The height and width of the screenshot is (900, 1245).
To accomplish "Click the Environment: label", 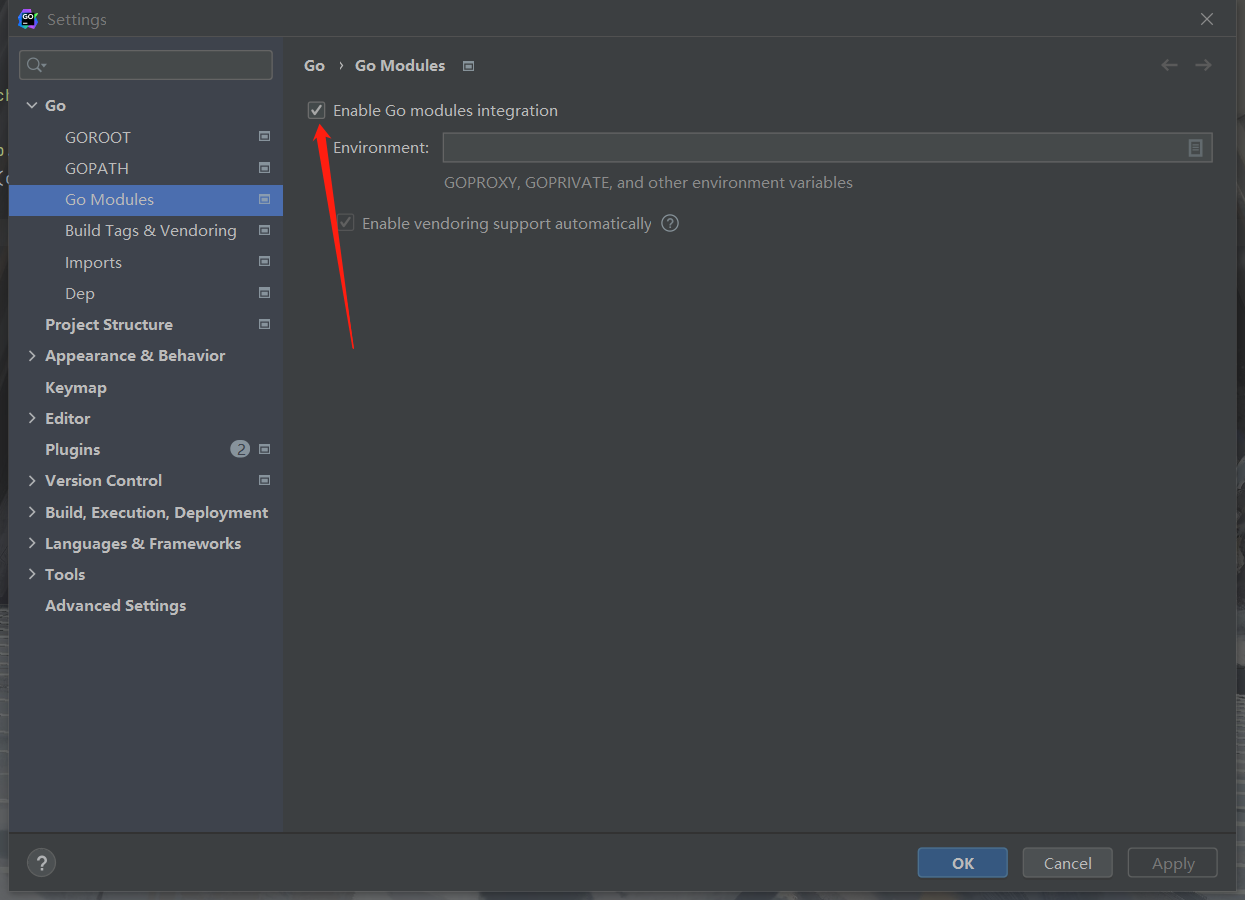I will [381, 147].
